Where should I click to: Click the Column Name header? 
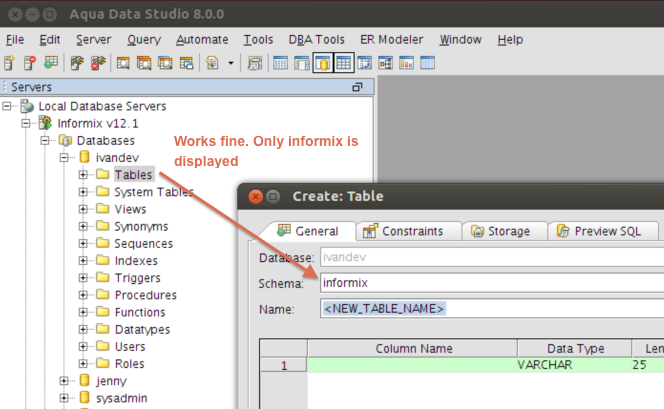413,348
